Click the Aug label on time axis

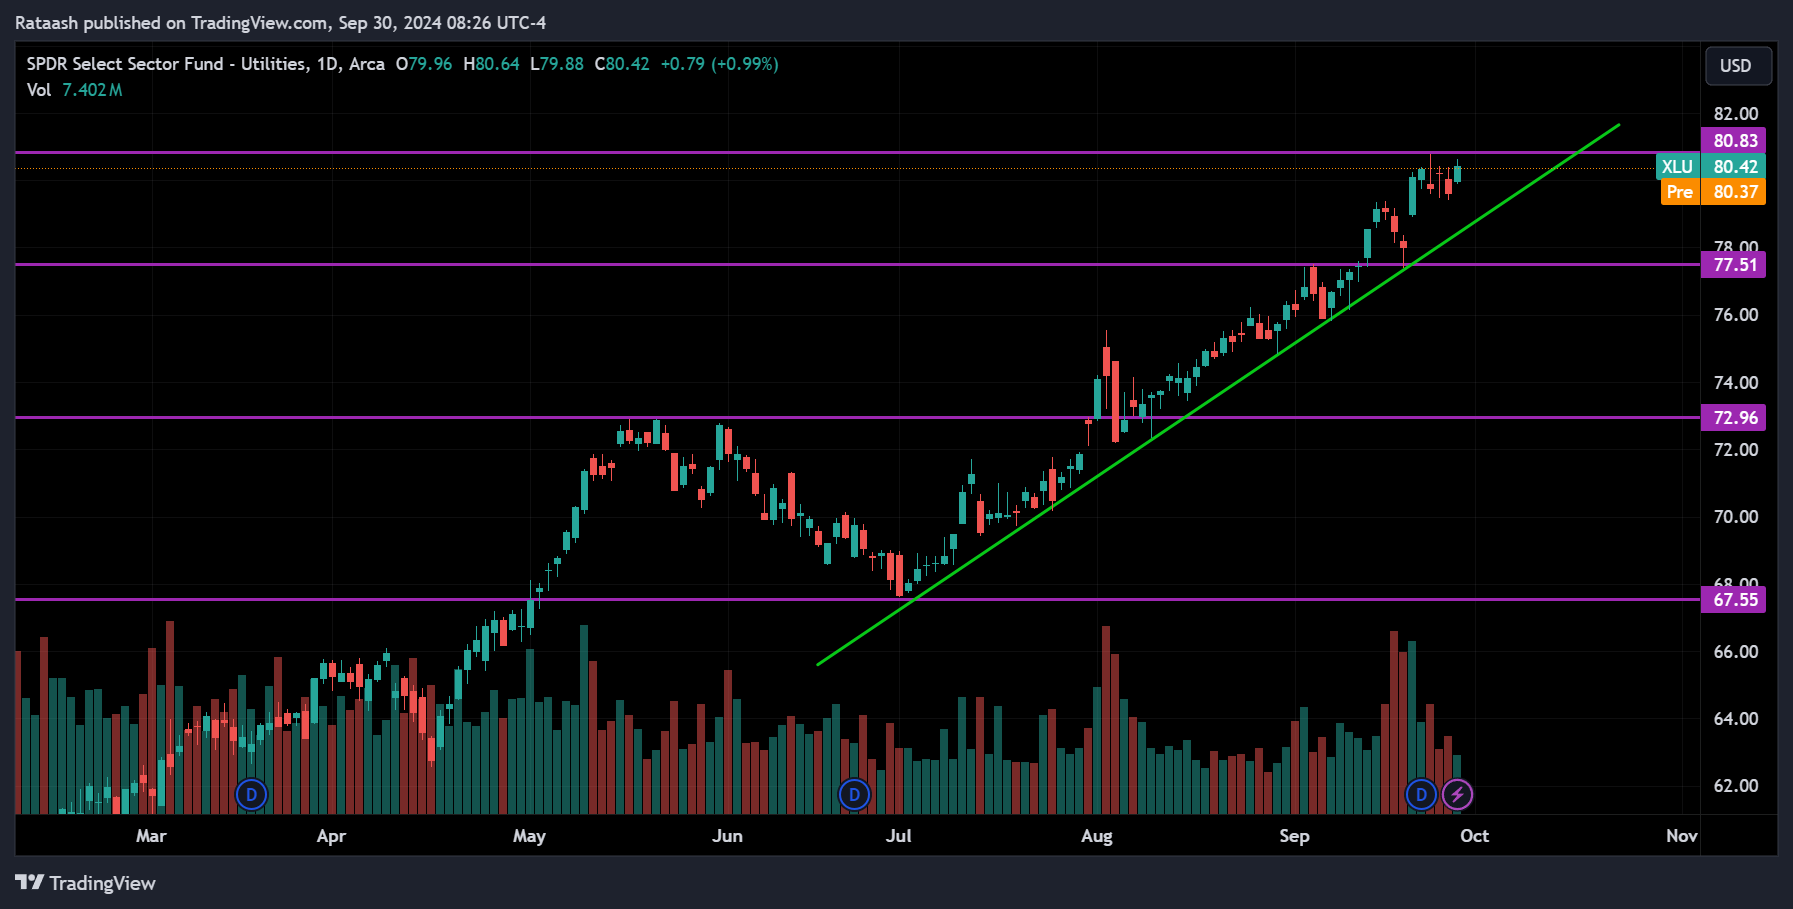point(1097,836)
